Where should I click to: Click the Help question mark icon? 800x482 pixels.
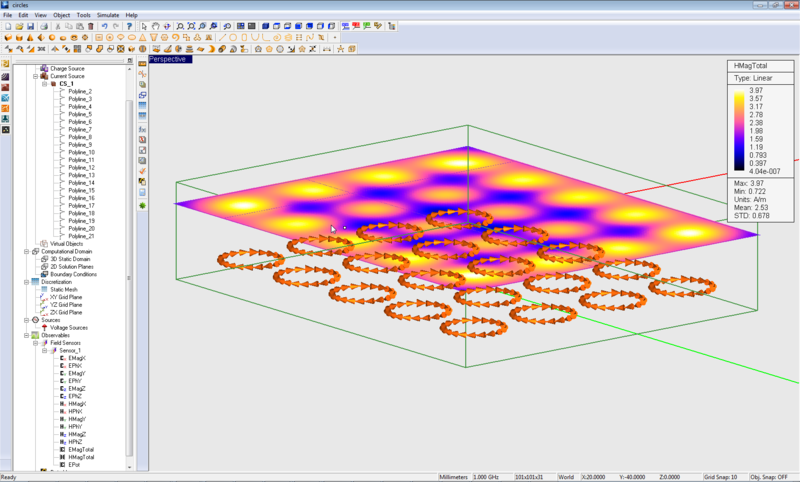tap(131, 26)
